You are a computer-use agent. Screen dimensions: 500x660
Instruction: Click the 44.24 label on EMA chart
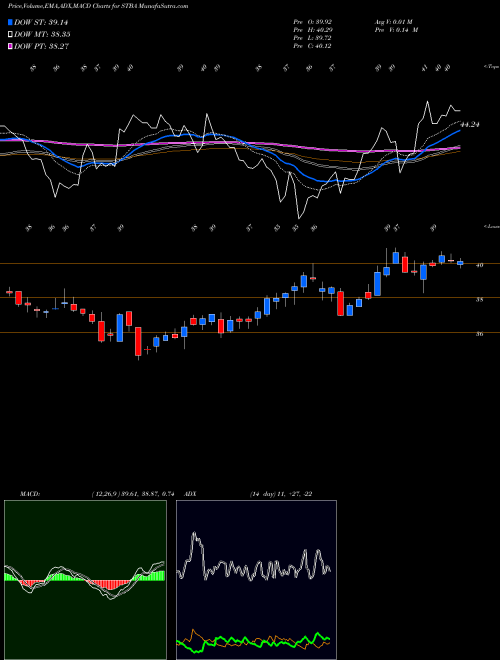pos(470,125)
